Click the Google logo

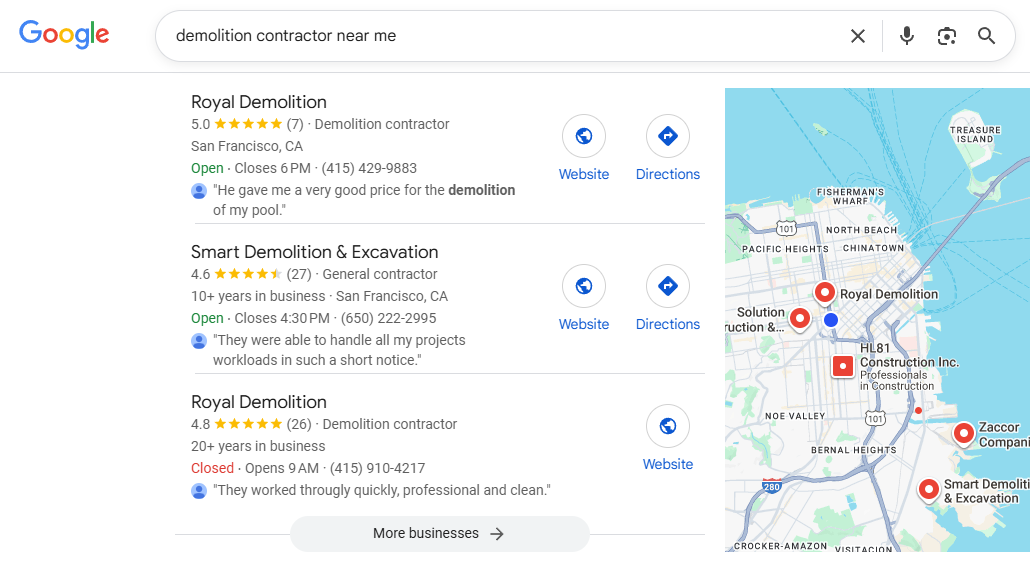point(64,35)
